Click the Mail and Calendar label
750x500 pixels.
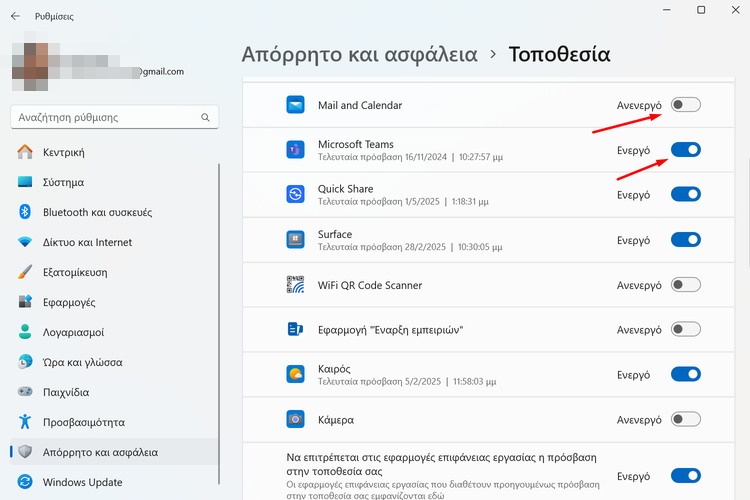360,105
